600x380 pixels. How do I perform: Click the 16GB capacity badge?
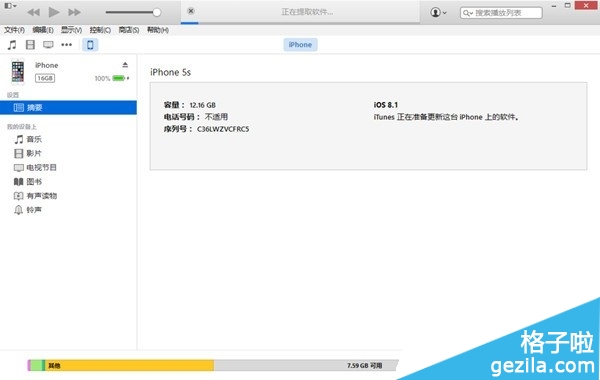click(x=45, y=78)
